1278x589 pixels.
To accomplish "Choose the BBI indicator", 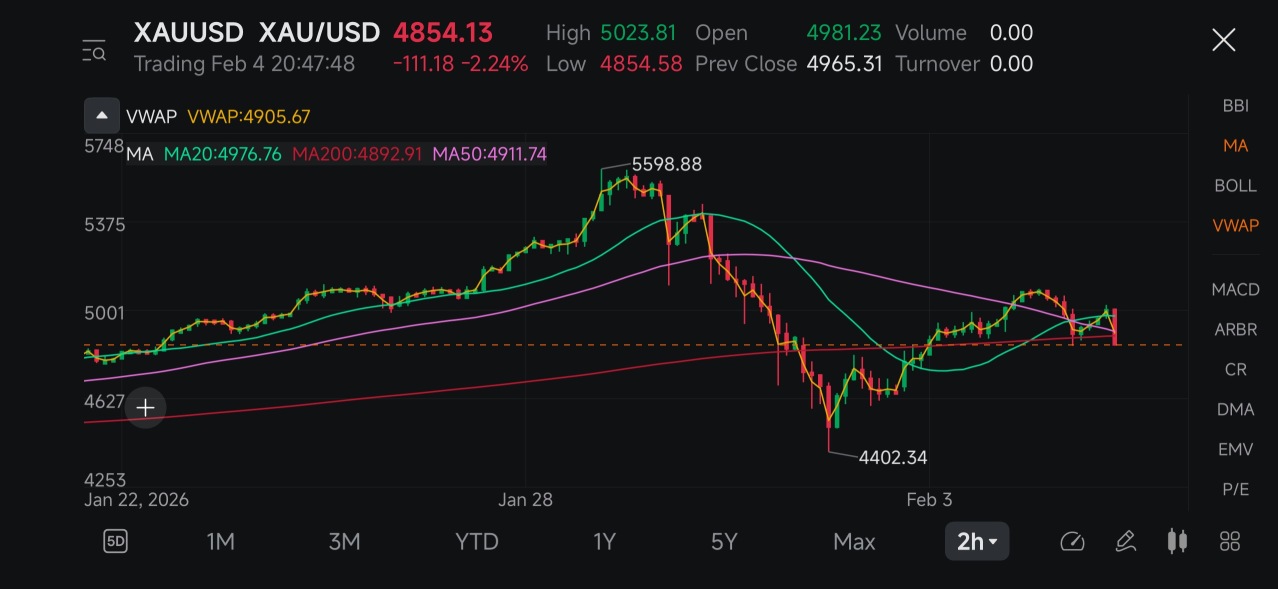I will coord(1235,106).
